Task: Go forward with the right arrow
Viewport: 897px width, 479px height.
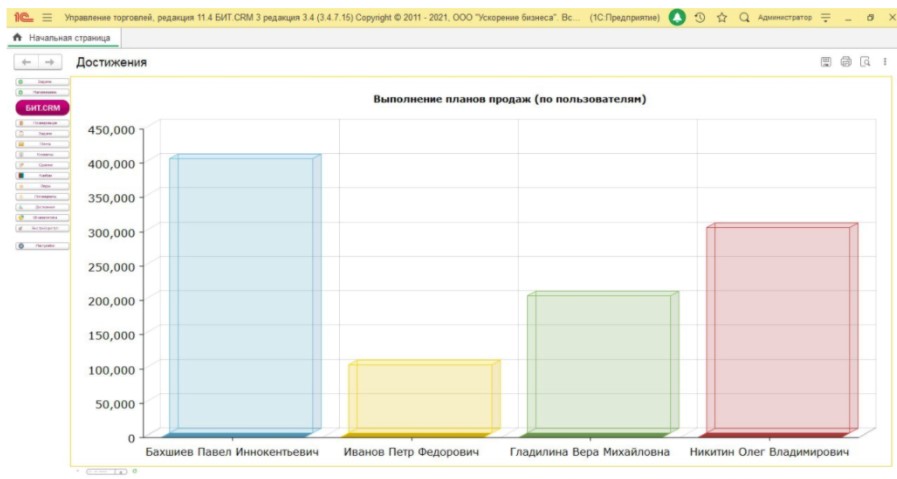Action: [x=49, y=63]
